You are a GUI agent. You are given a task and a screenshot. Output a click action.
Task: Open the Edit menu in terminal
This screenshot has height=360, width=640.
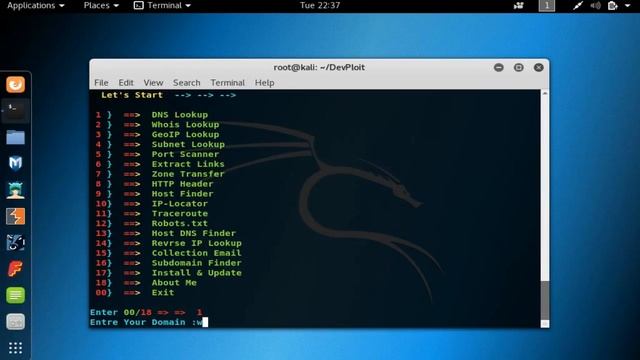pyautogui.click(x=126, y=83)
